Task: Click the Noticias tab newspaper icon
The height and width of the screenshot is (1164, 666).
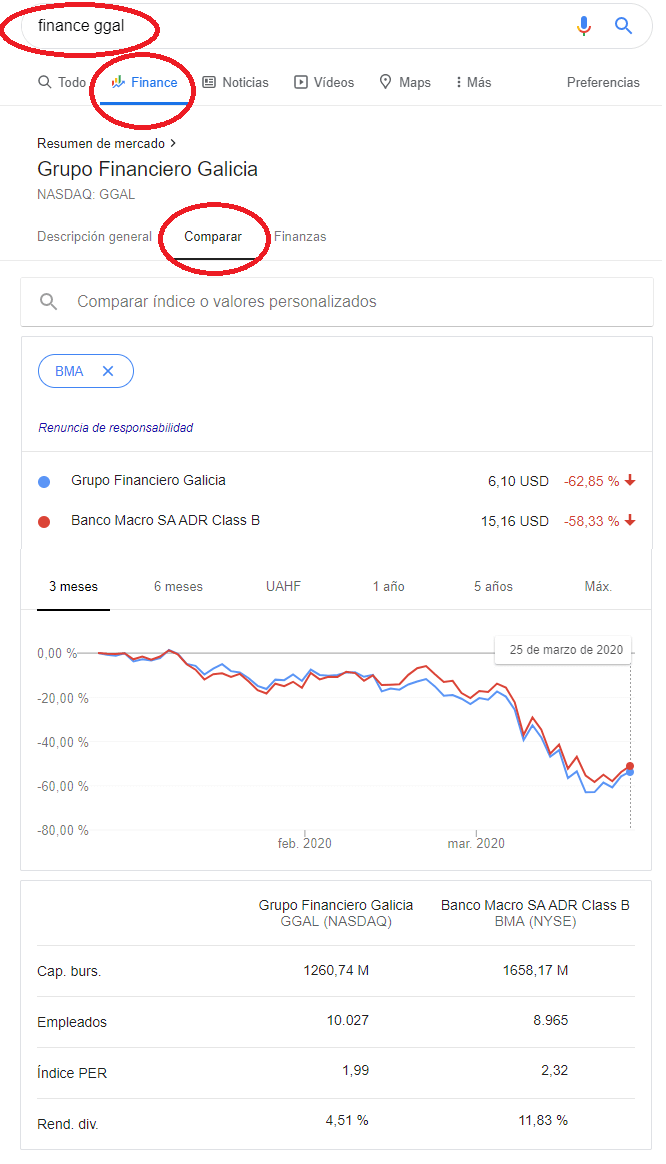Action: click(209, 82)
